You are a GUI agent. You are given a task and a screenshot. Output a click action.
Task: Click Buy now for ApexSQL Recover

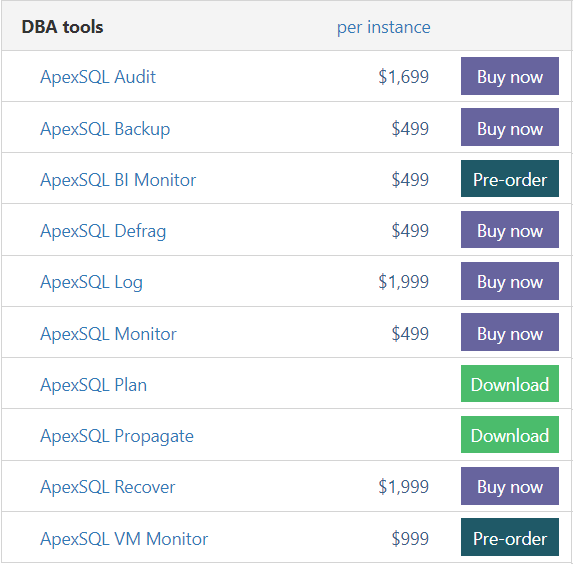pyautogui.click(x=510, y=486)
